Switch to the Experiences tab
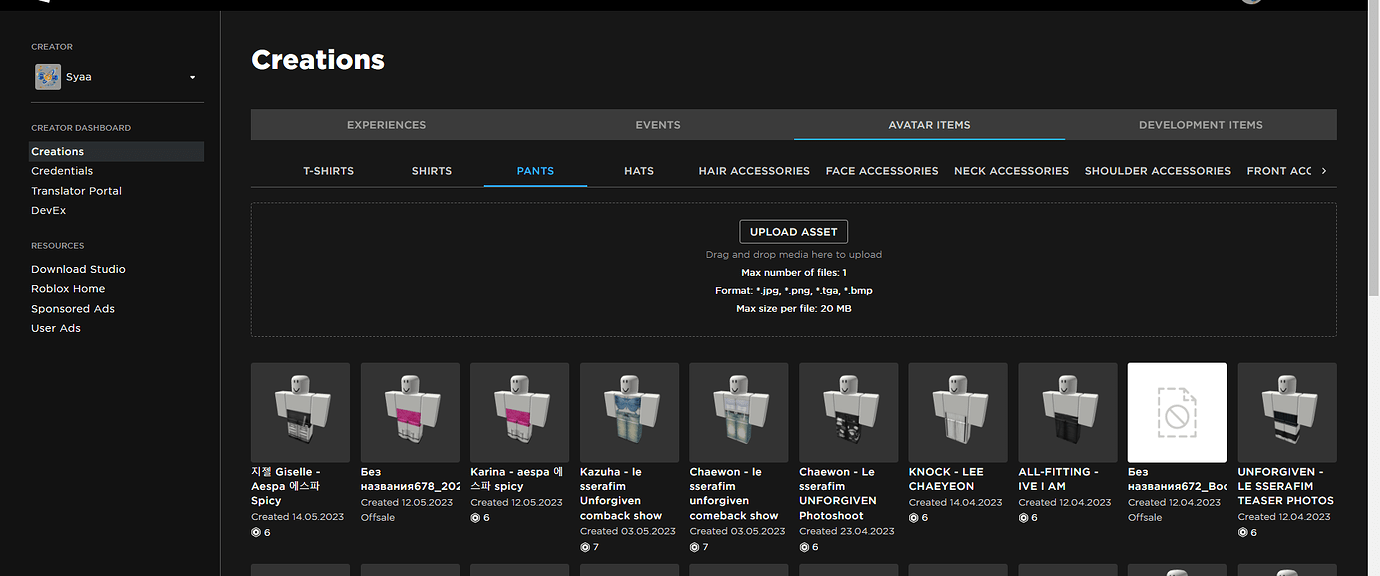1380x576 pixels. (x=386, y=124)
